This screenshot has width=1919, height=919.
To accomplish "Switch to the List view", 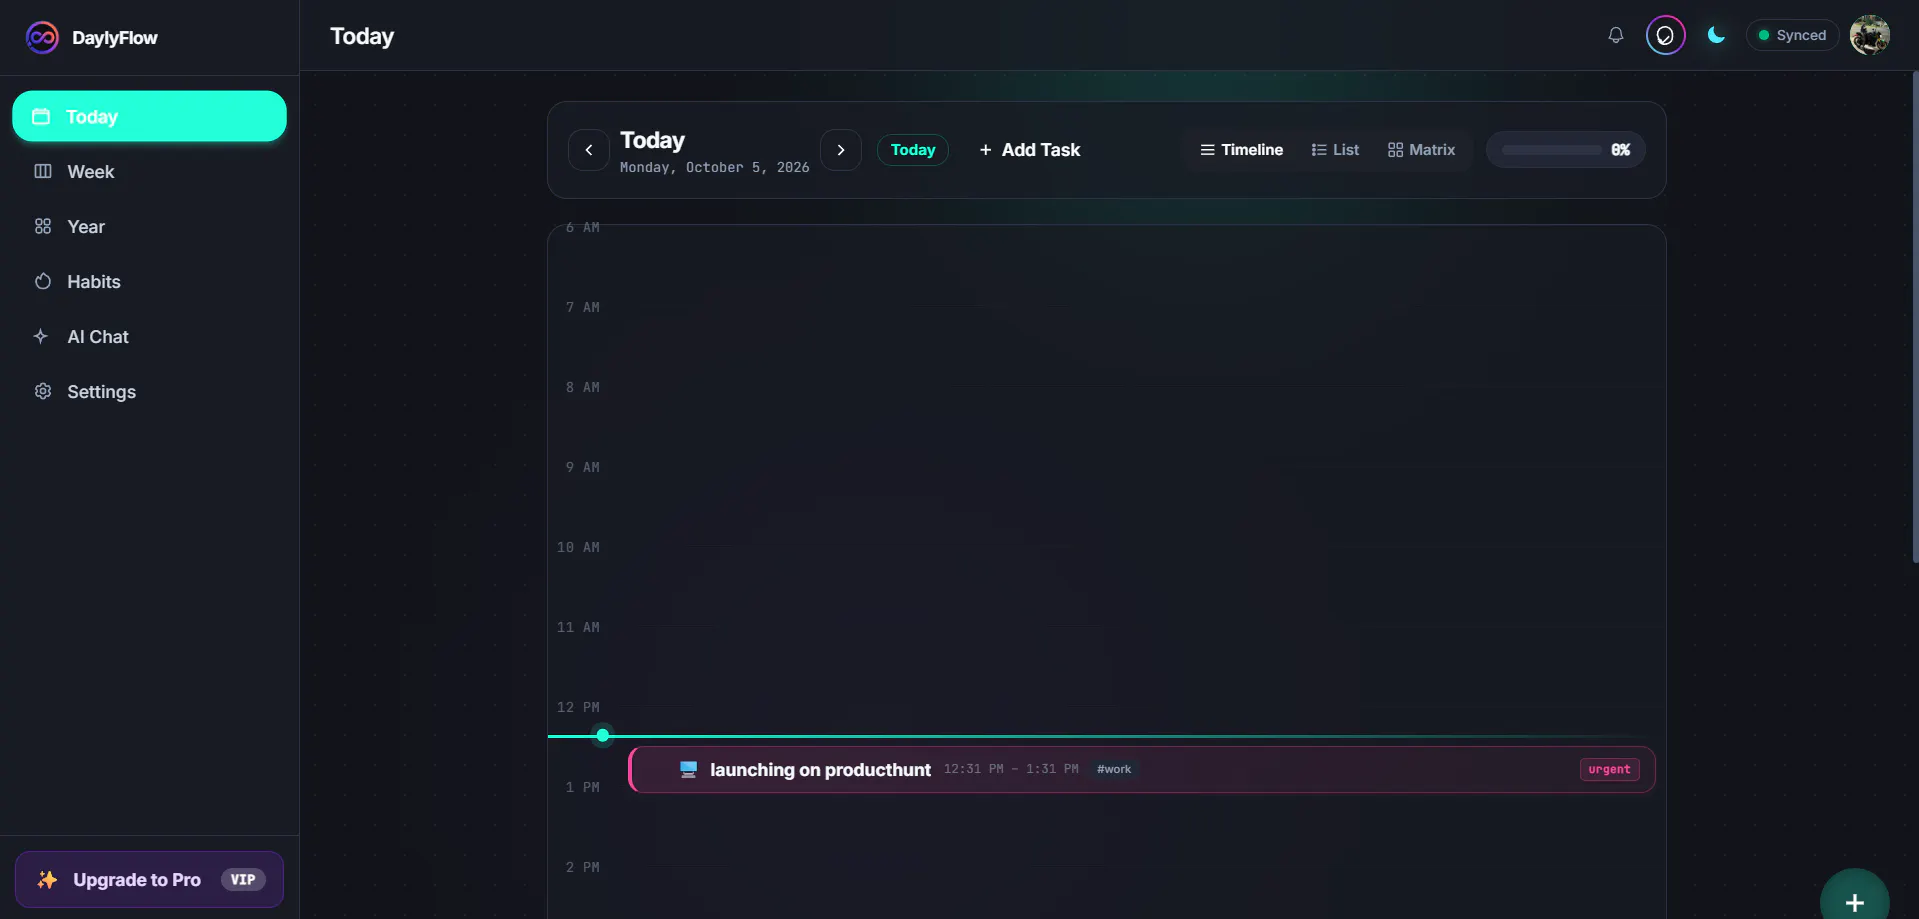I will point(1335,150).
